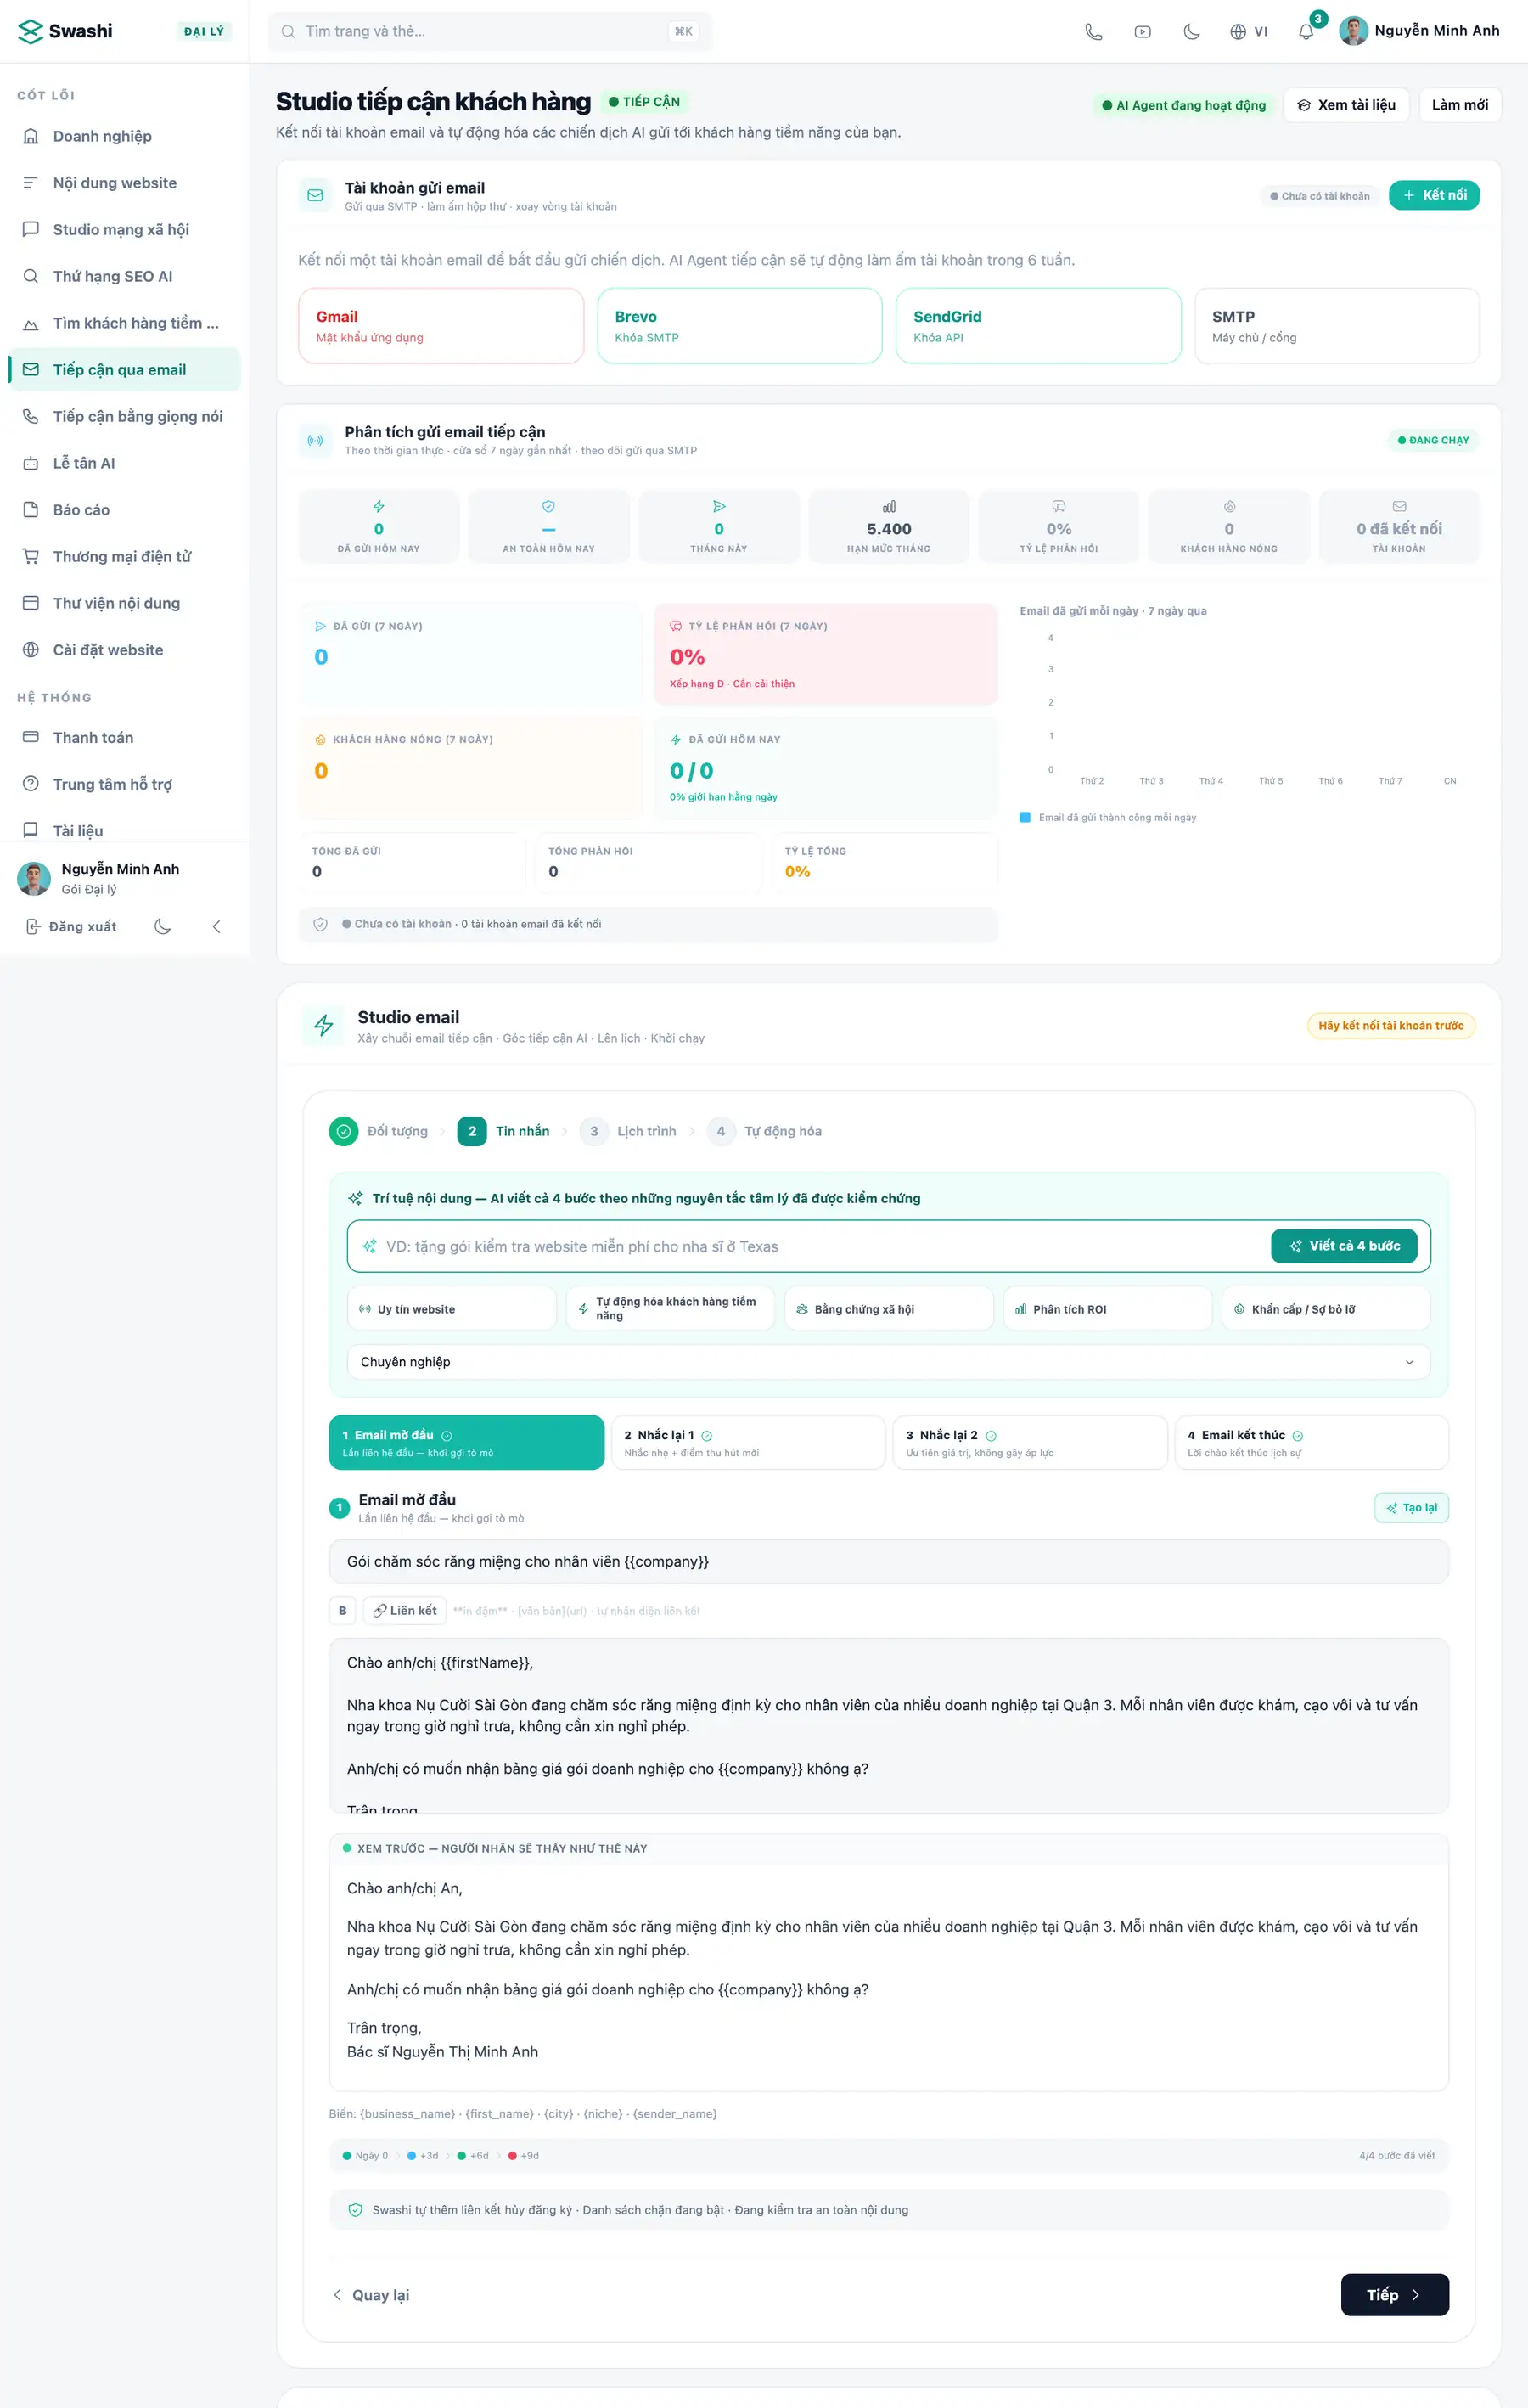Click the bold B formatting button
The image size is (1528, 2408).
tap(342, 1611)
